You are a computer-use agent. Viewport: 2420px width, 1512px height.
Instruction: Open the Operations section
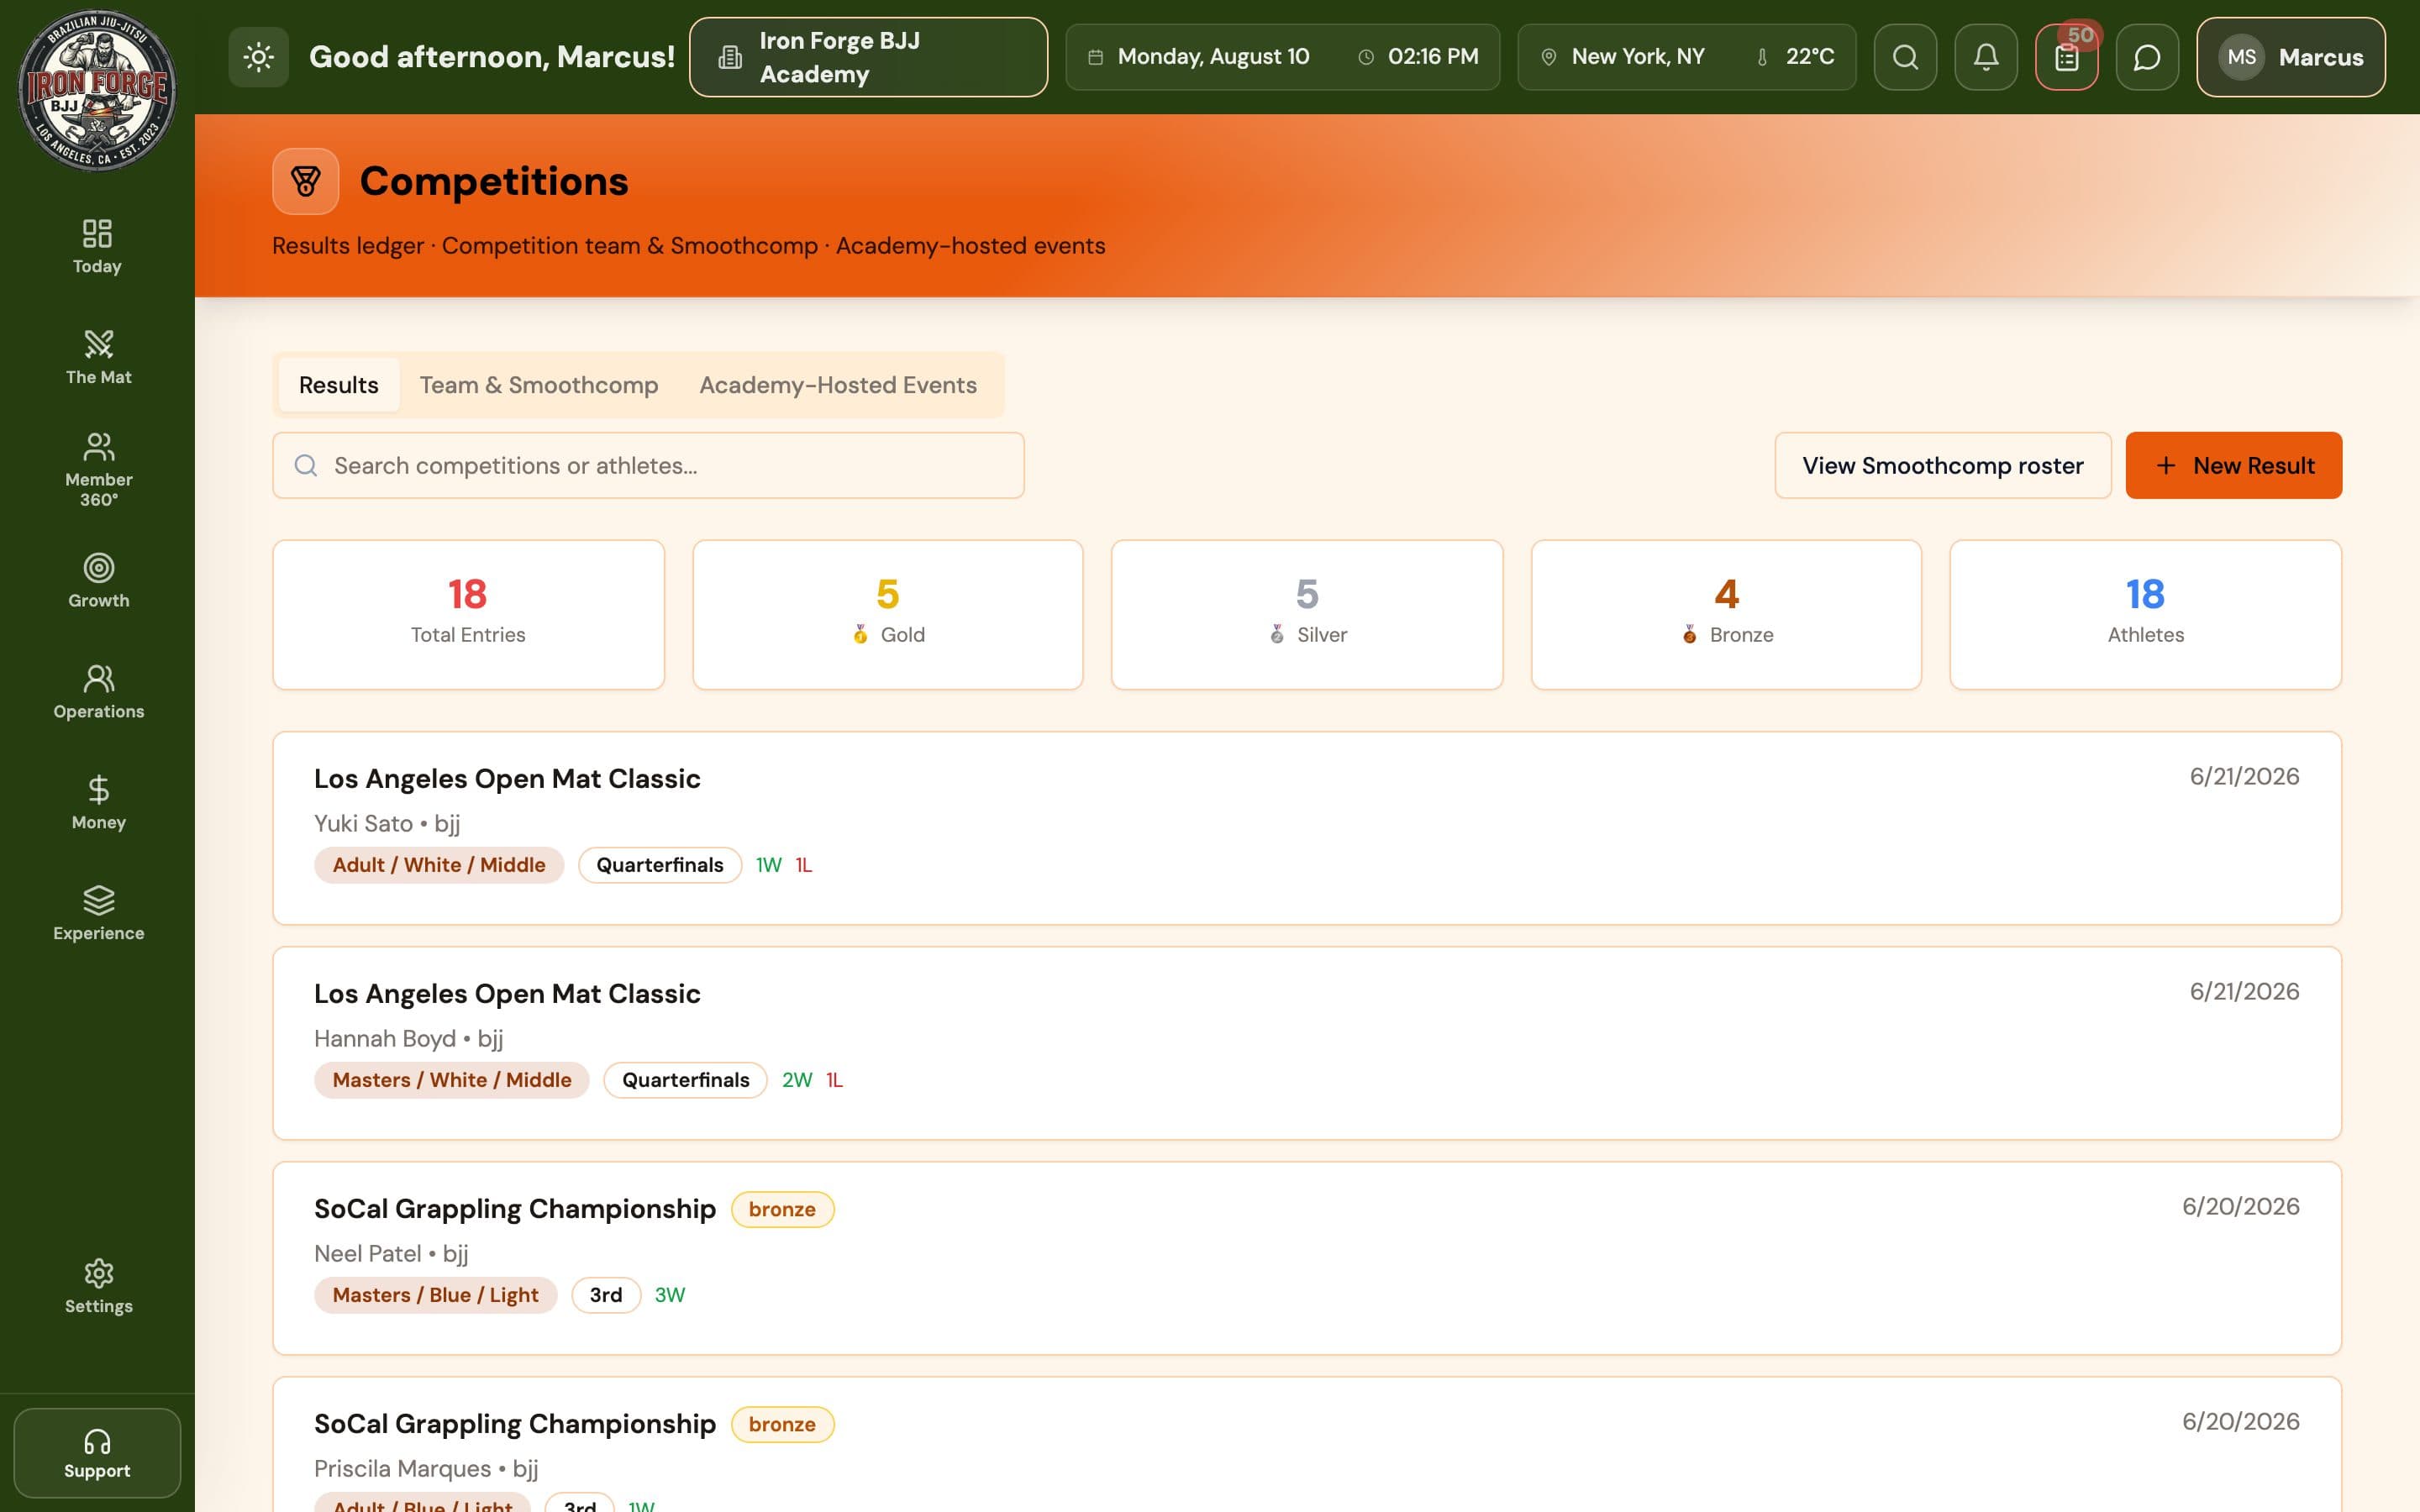click(x=97, y=691)
